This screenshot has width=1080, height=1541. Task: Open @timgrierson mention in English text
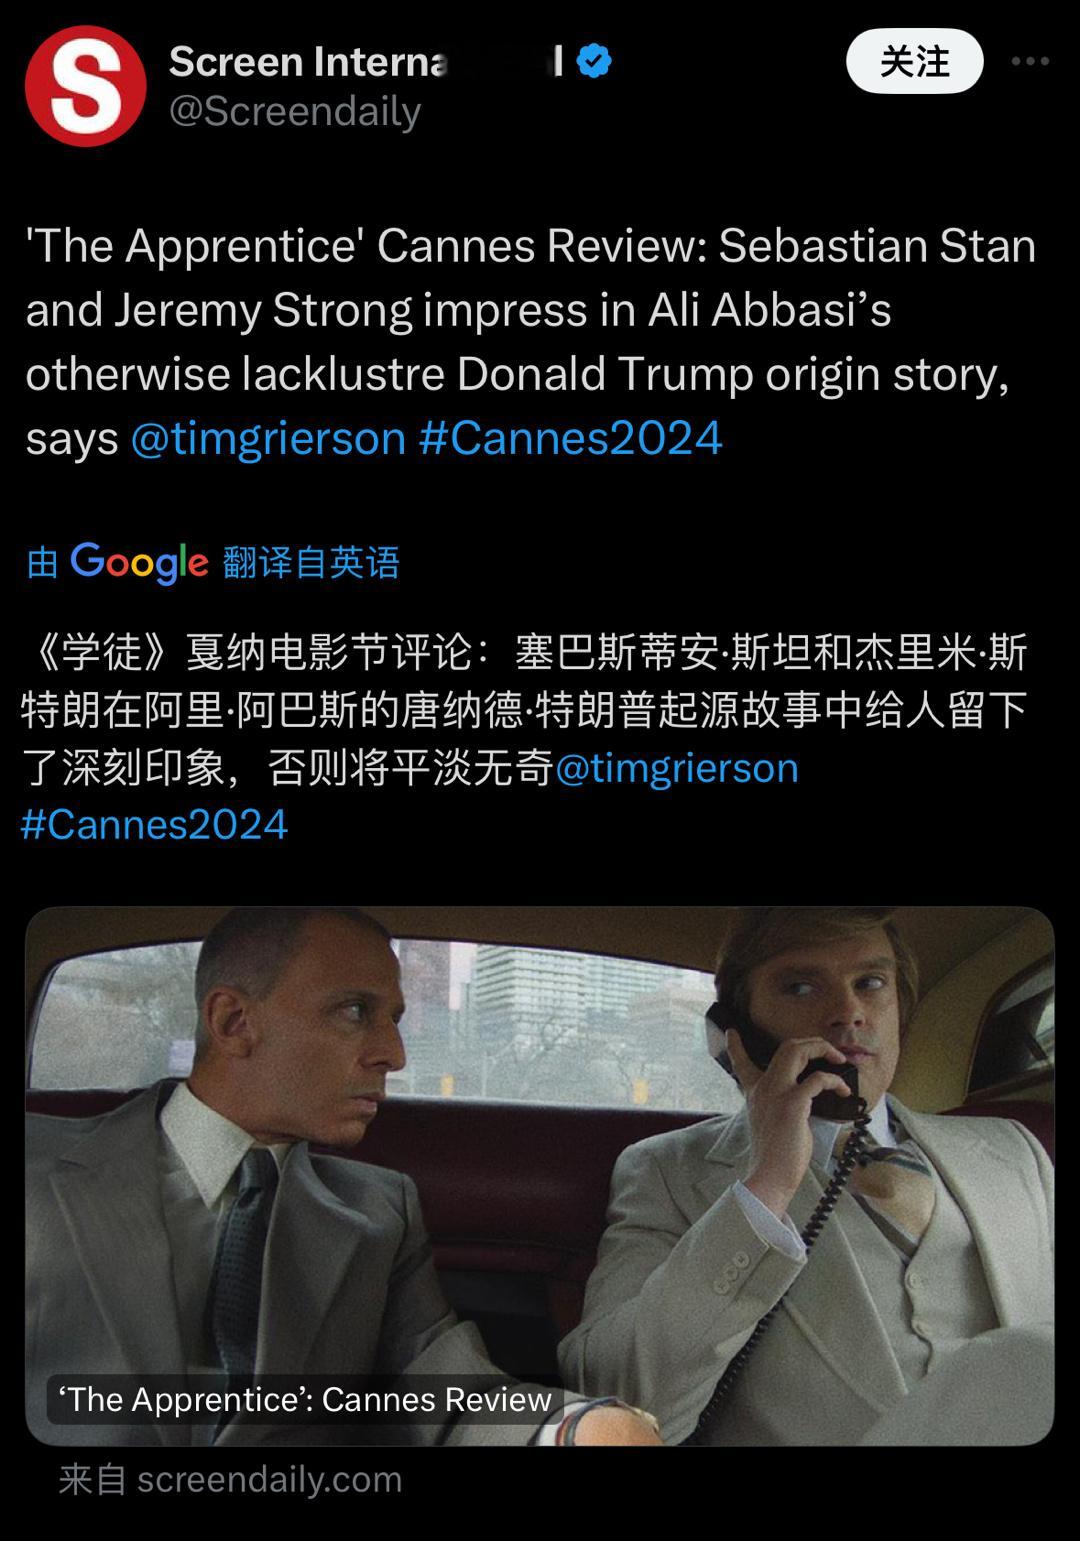[x=268, y=438]
